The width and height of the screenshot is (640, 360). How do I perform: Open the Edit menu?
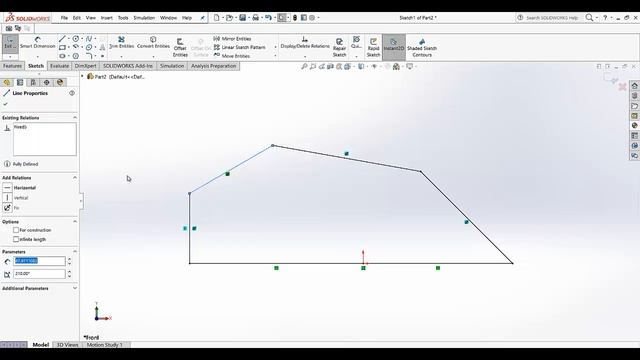(77, 18)
